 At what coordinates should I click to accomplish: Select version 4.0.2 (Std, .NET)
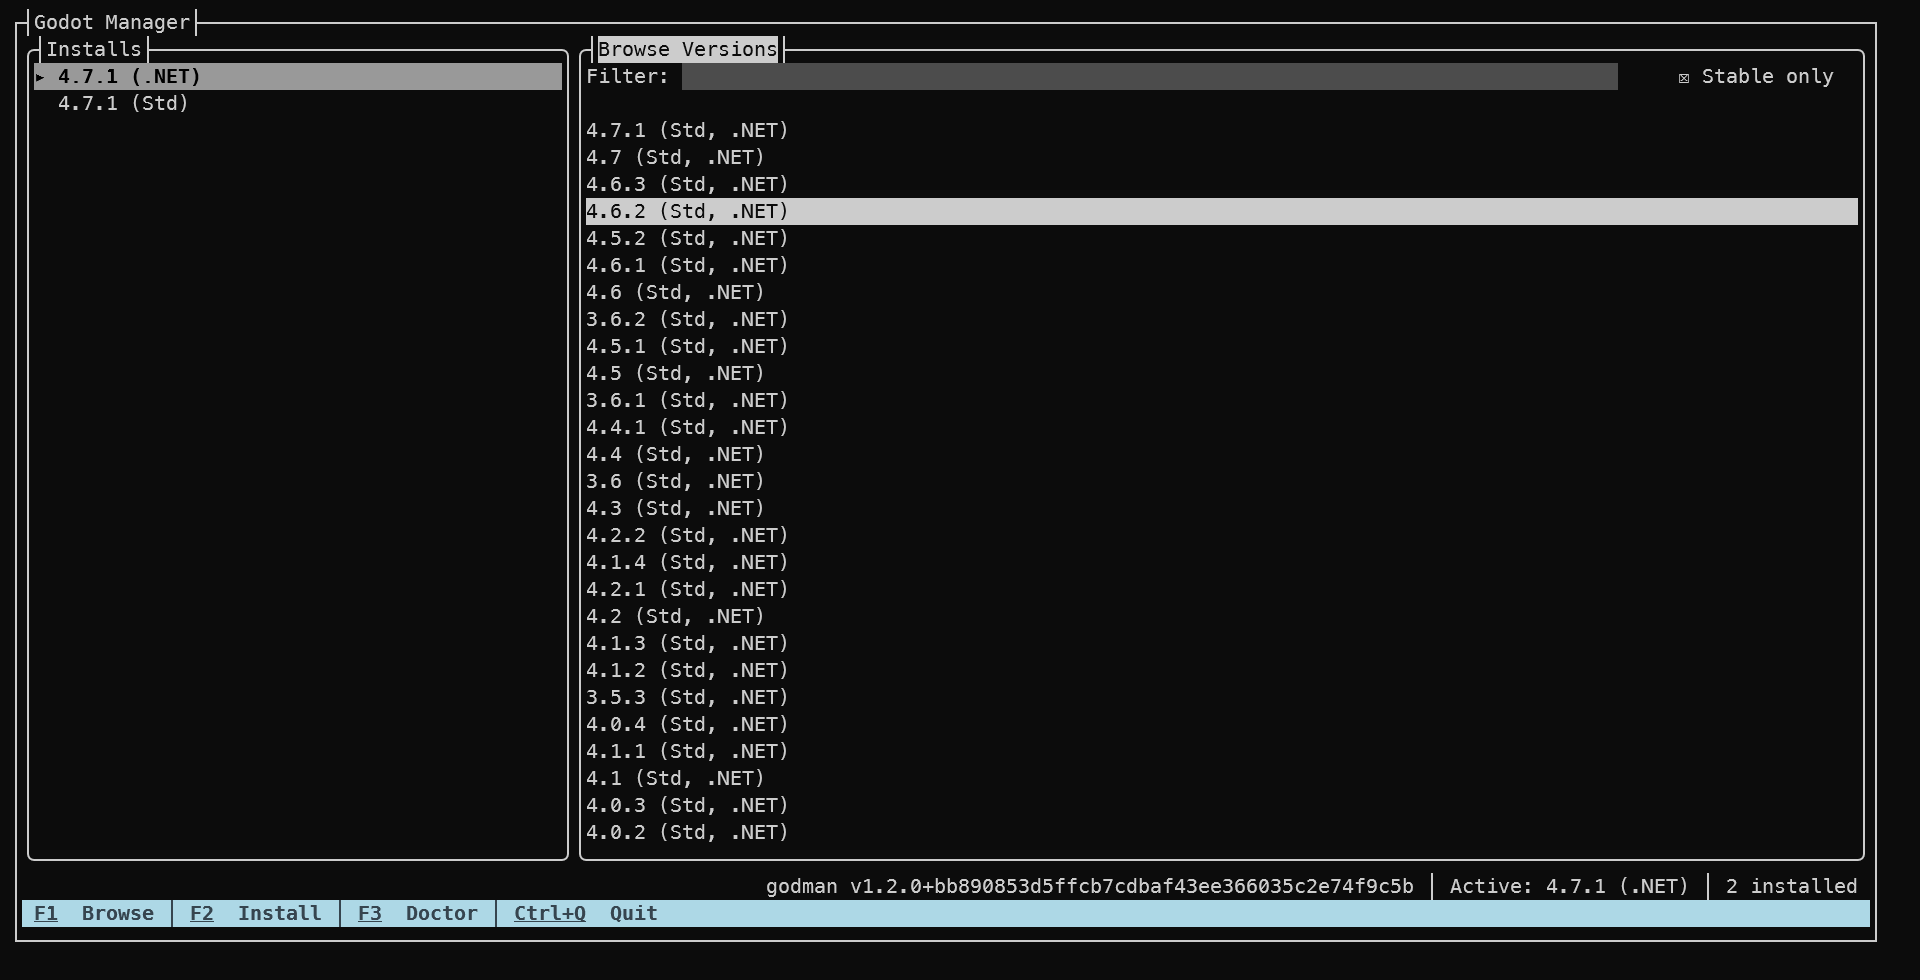tap(1221, 833)
